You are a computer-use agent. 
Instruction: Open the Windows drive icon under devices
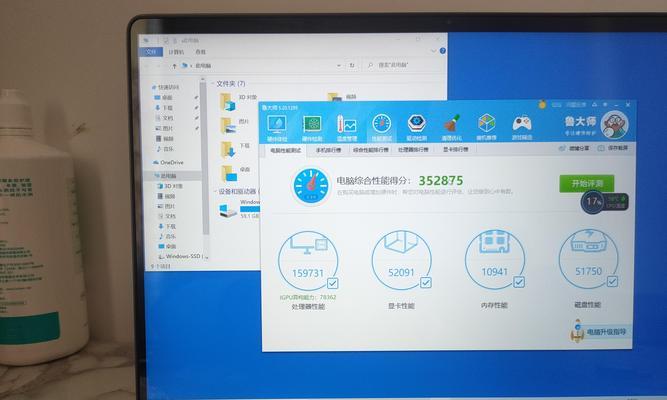pyautogui.click(x=228, y=211)
